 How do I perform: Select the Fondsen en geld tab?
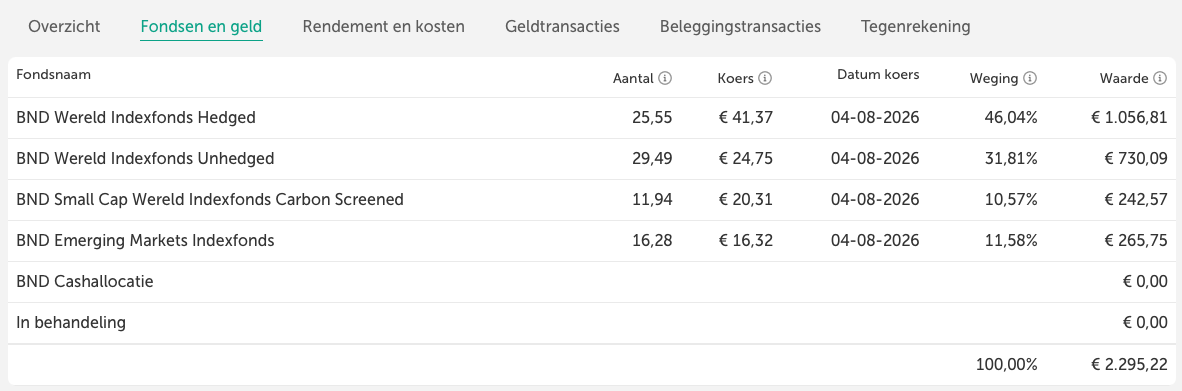click(201, 27)
